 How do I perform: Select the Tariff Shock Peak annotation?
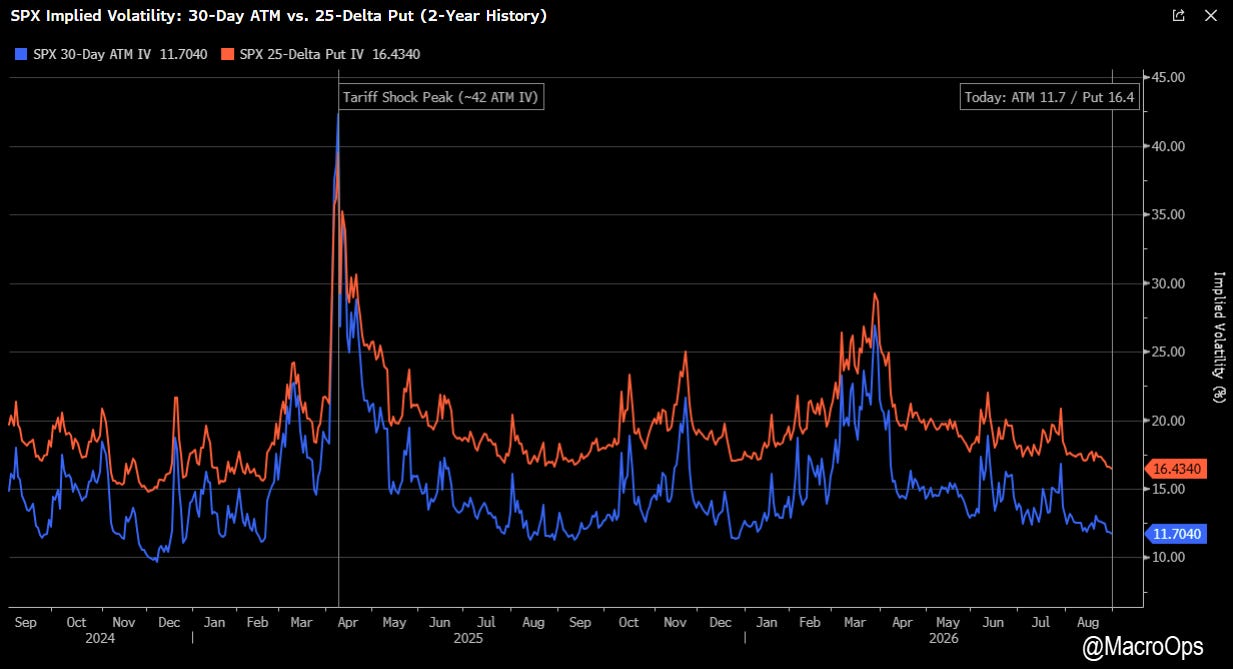441,97
